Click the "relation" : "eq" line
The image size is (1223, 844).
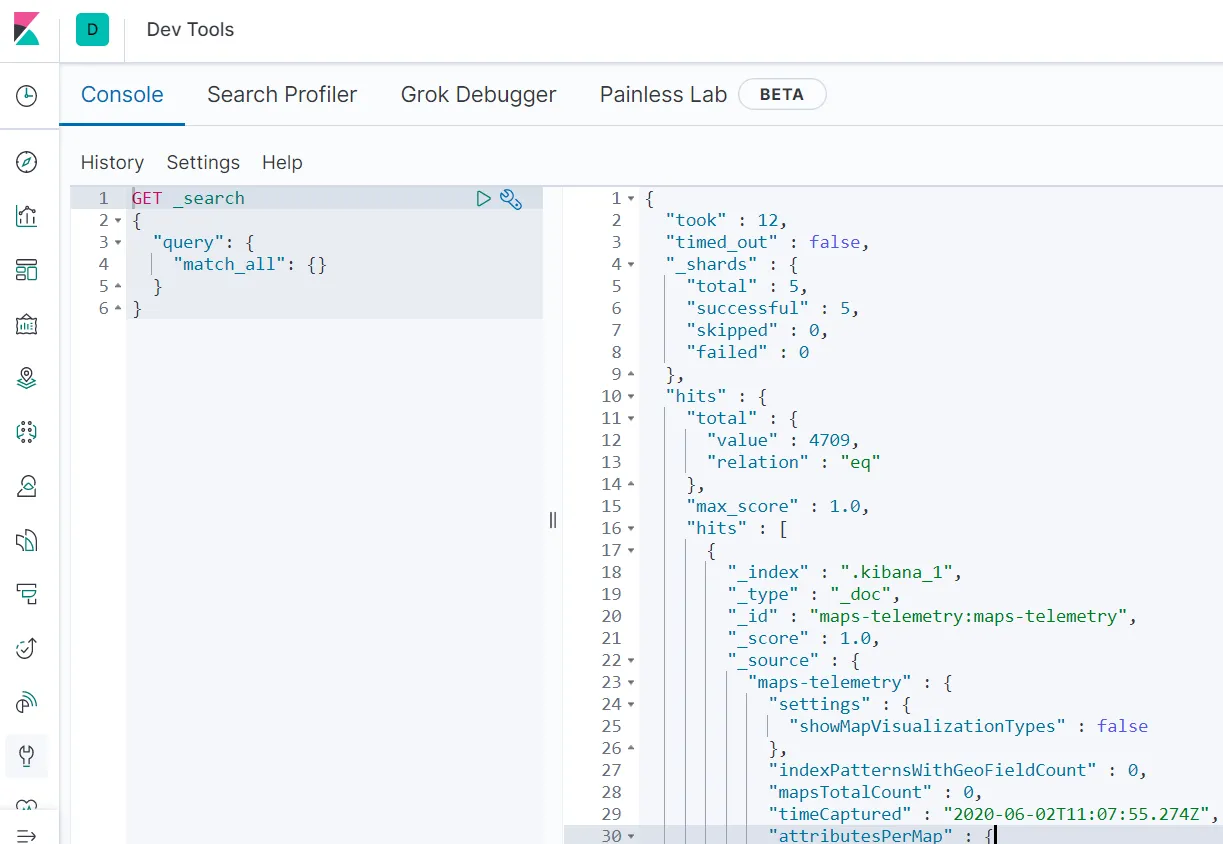tap(793, 462)
